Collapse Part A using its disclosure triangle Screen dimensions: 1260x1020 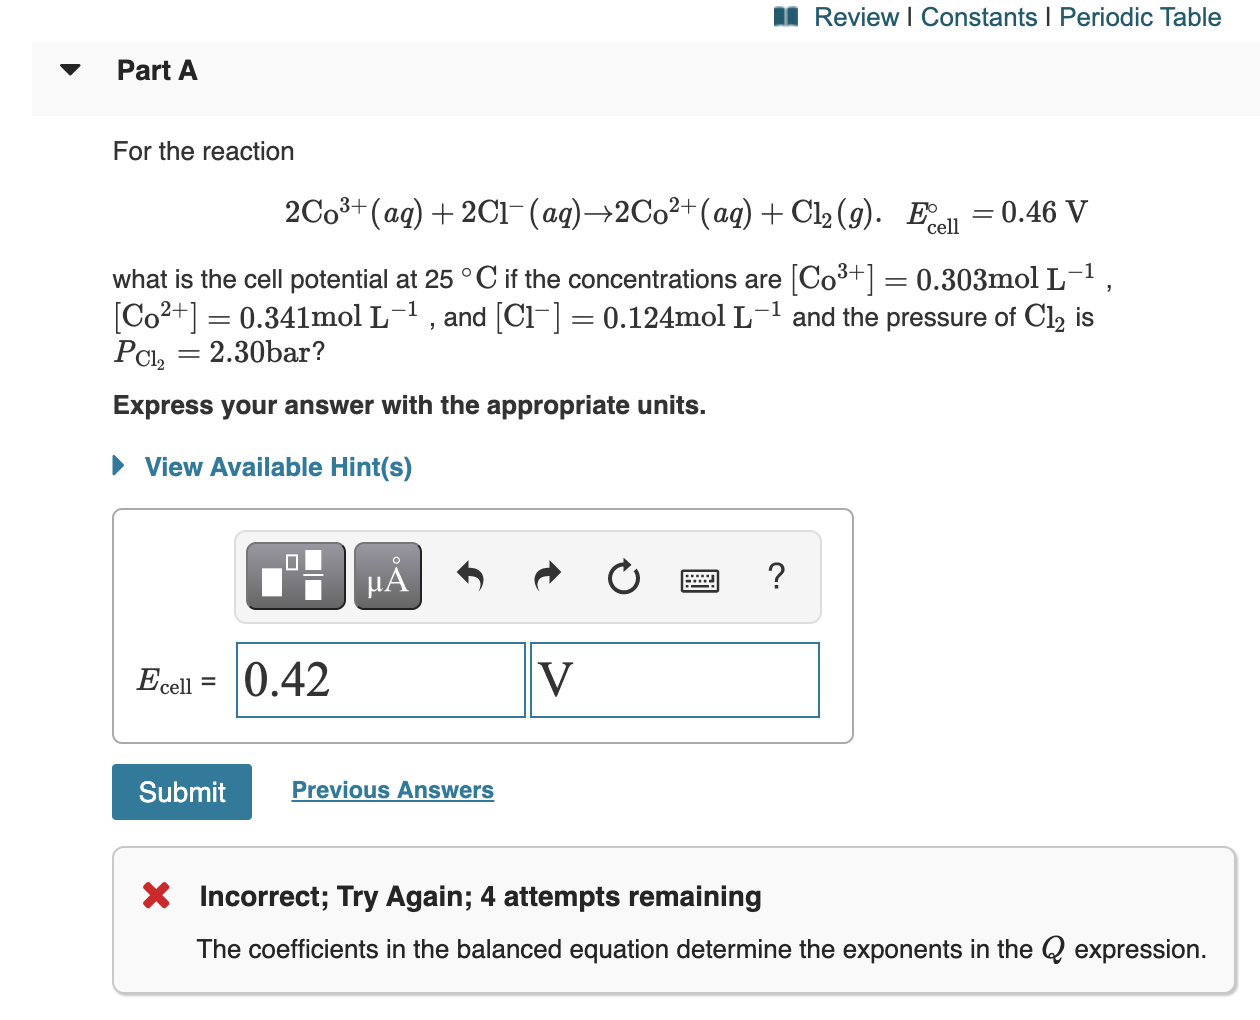(x=68, y=70)
